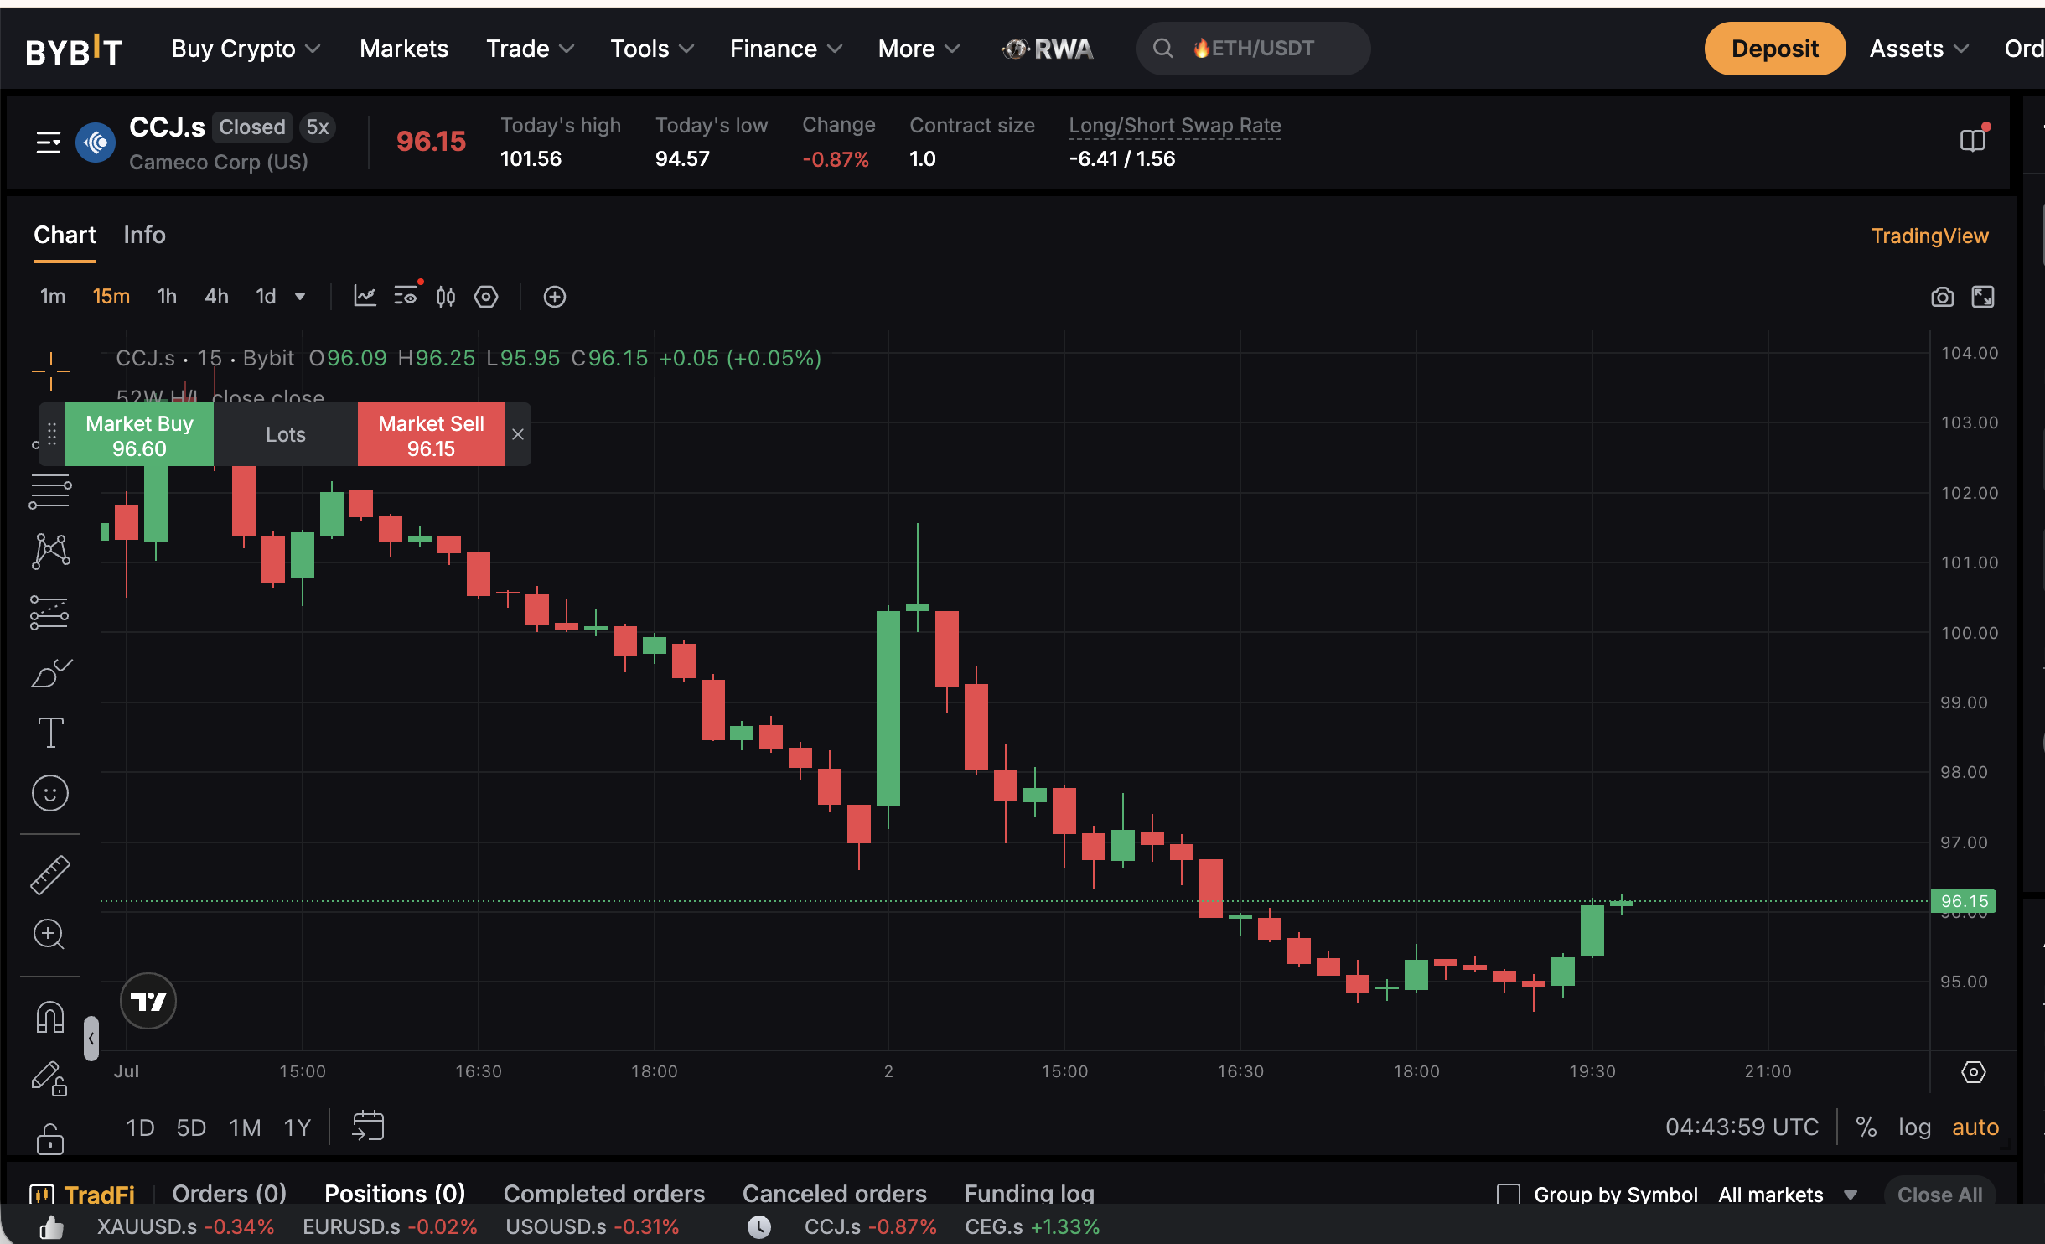Viewport: 2045px width, 1244px height.
Task: Open chart type candlestick selector
Action: pos(446,297)
